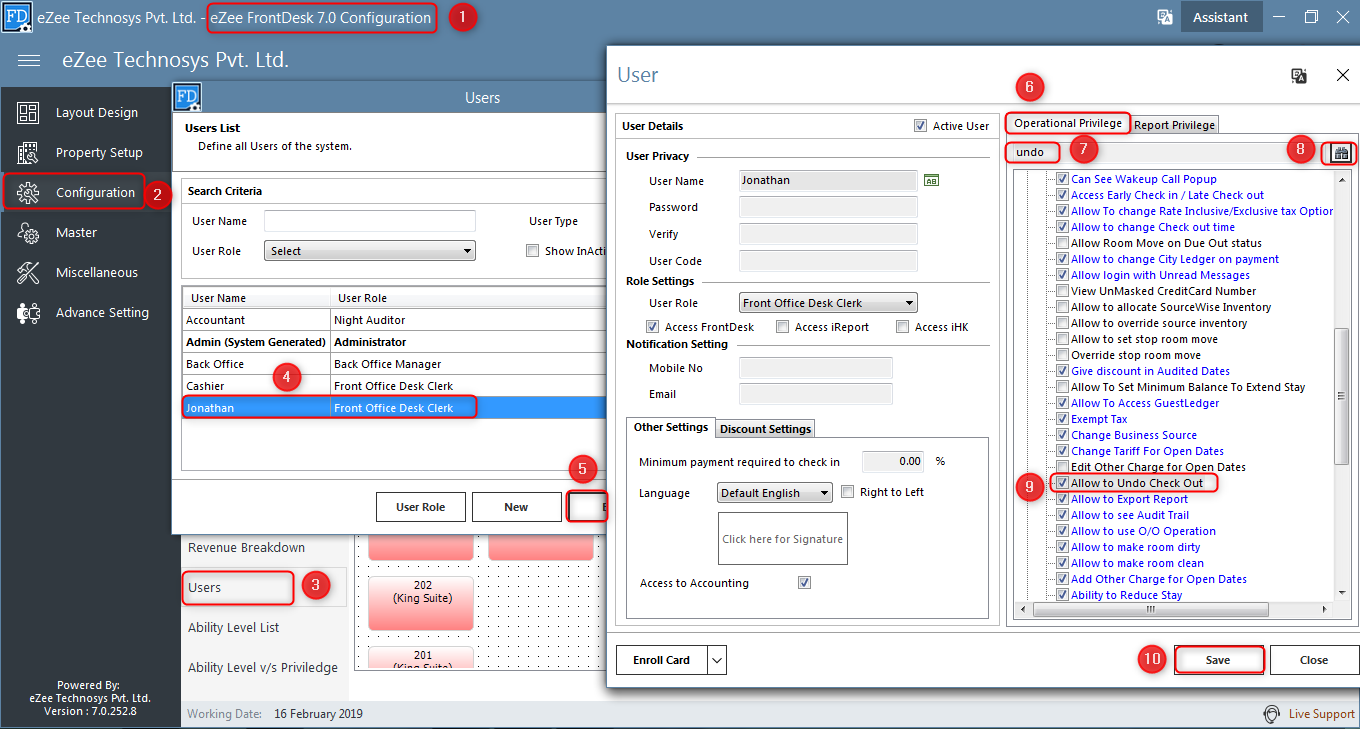The image size is (1360, 729).
Task: Check Edit Other Charge for Open Dates
Action: [1063, 467]
